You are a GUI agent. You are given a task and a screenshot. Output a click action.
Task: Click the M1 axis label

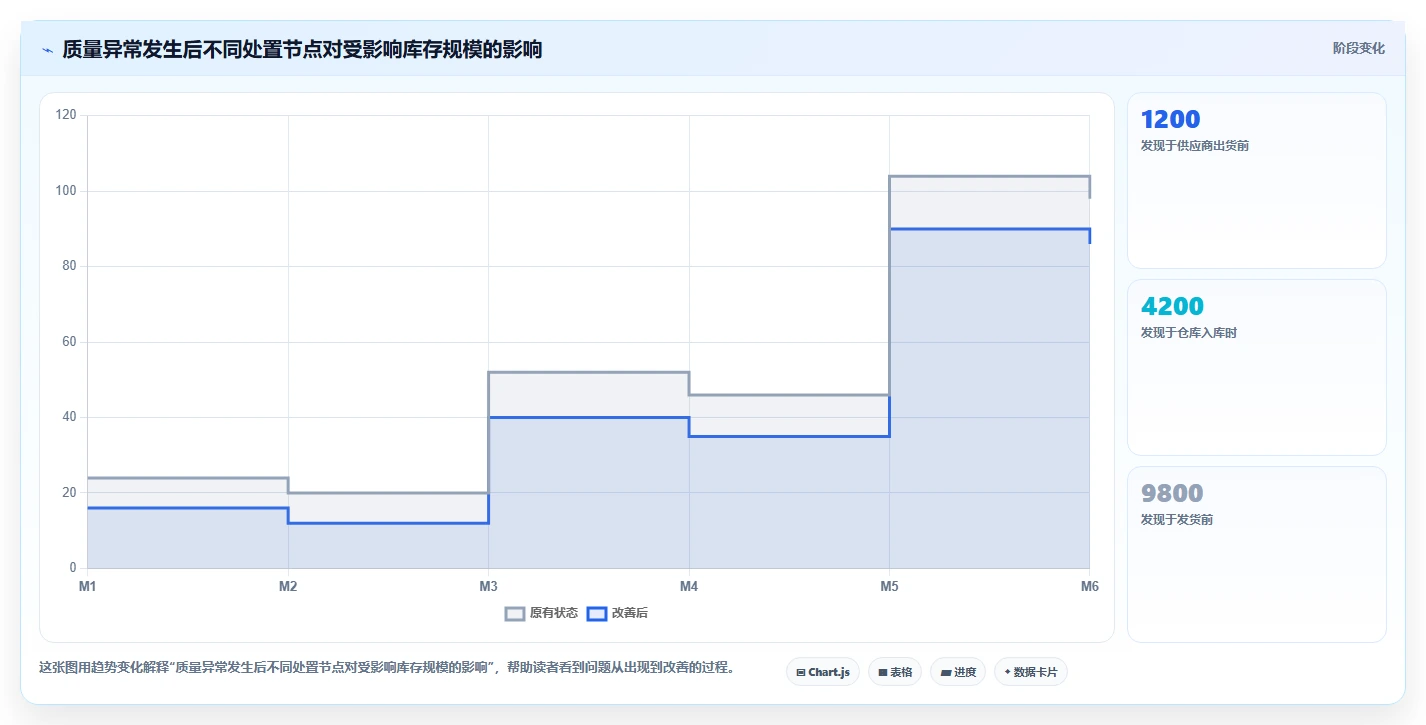coord(88,587)
